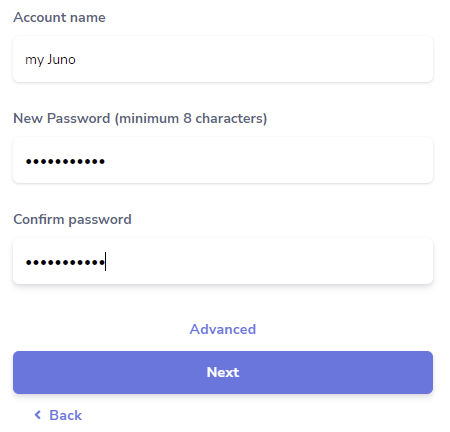Place cursor at end of Confirm password dots
This screenshot has width=450, height=432.
pos(106,262)
